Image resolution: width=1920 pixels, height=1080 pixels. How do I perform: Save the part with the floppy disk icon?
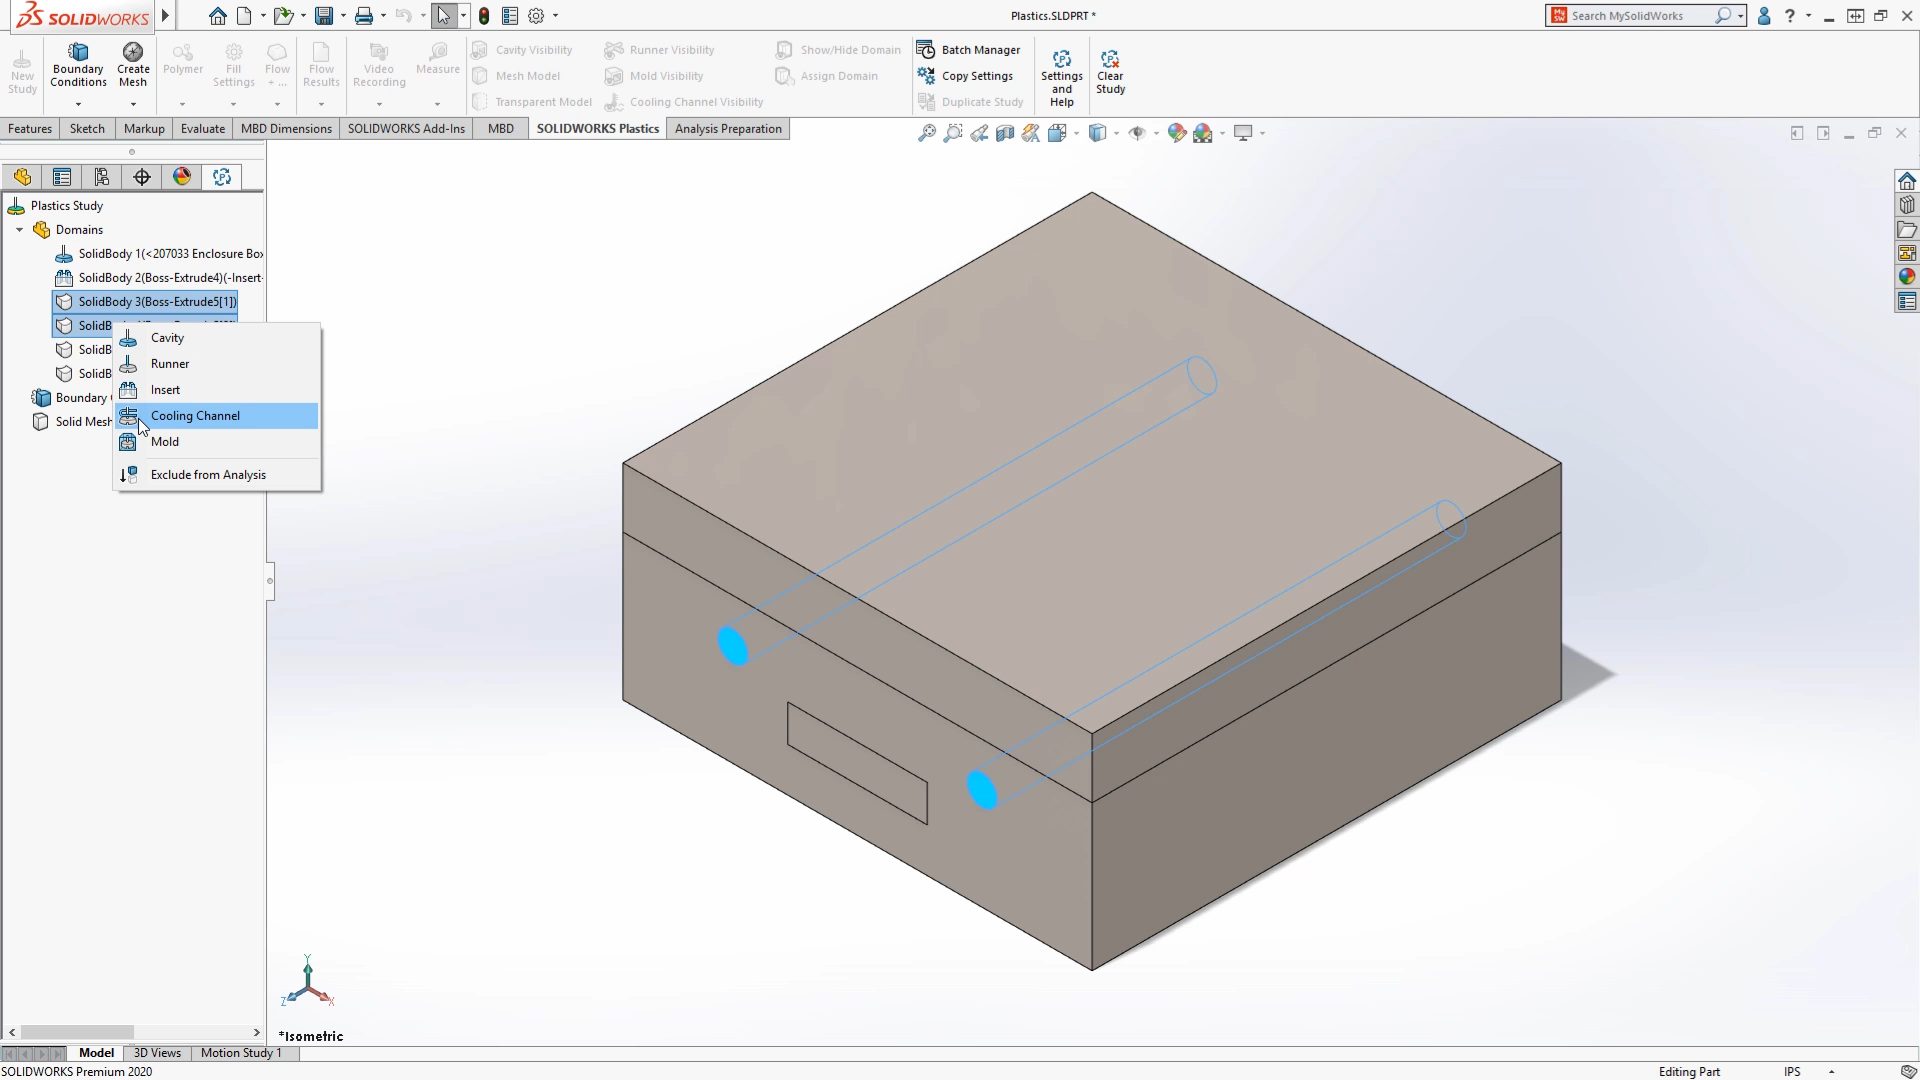(324, 16)
